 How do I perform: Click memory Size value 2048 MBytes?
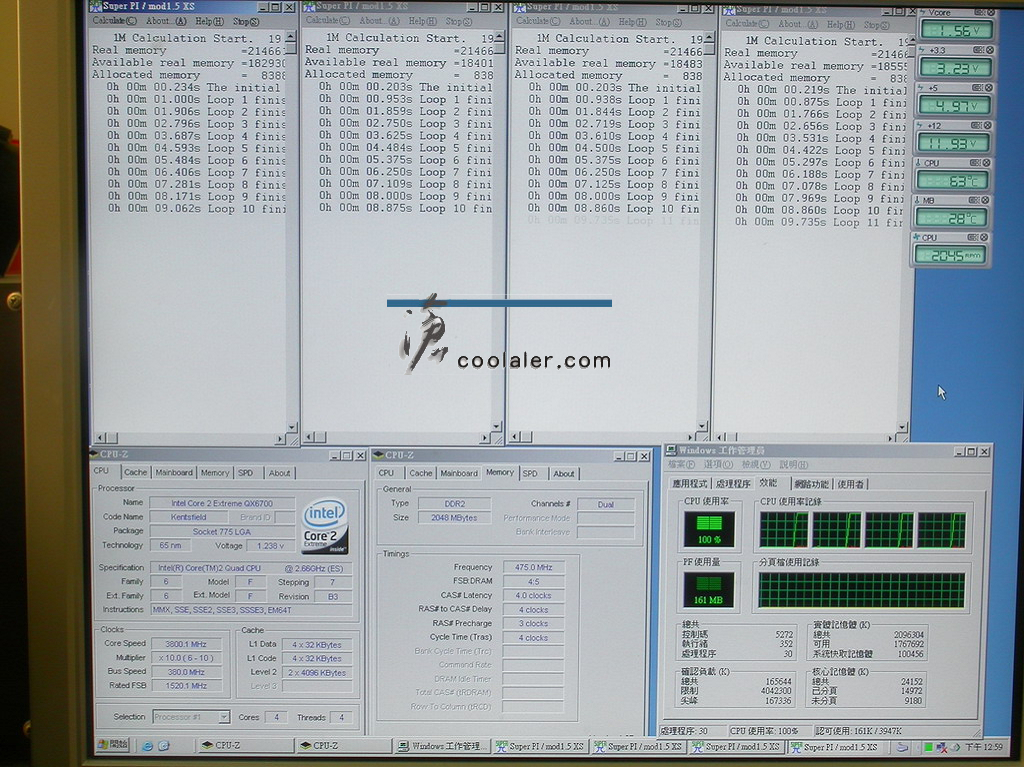click(x=454, y=517)
